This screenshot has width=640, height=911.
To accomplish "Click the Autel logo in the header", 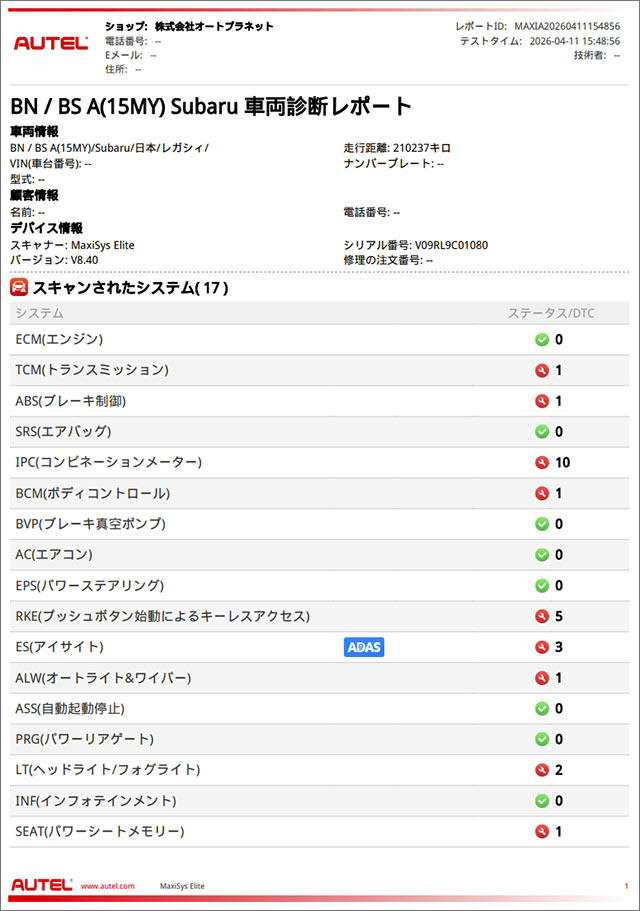I will (x=51, y=42).
